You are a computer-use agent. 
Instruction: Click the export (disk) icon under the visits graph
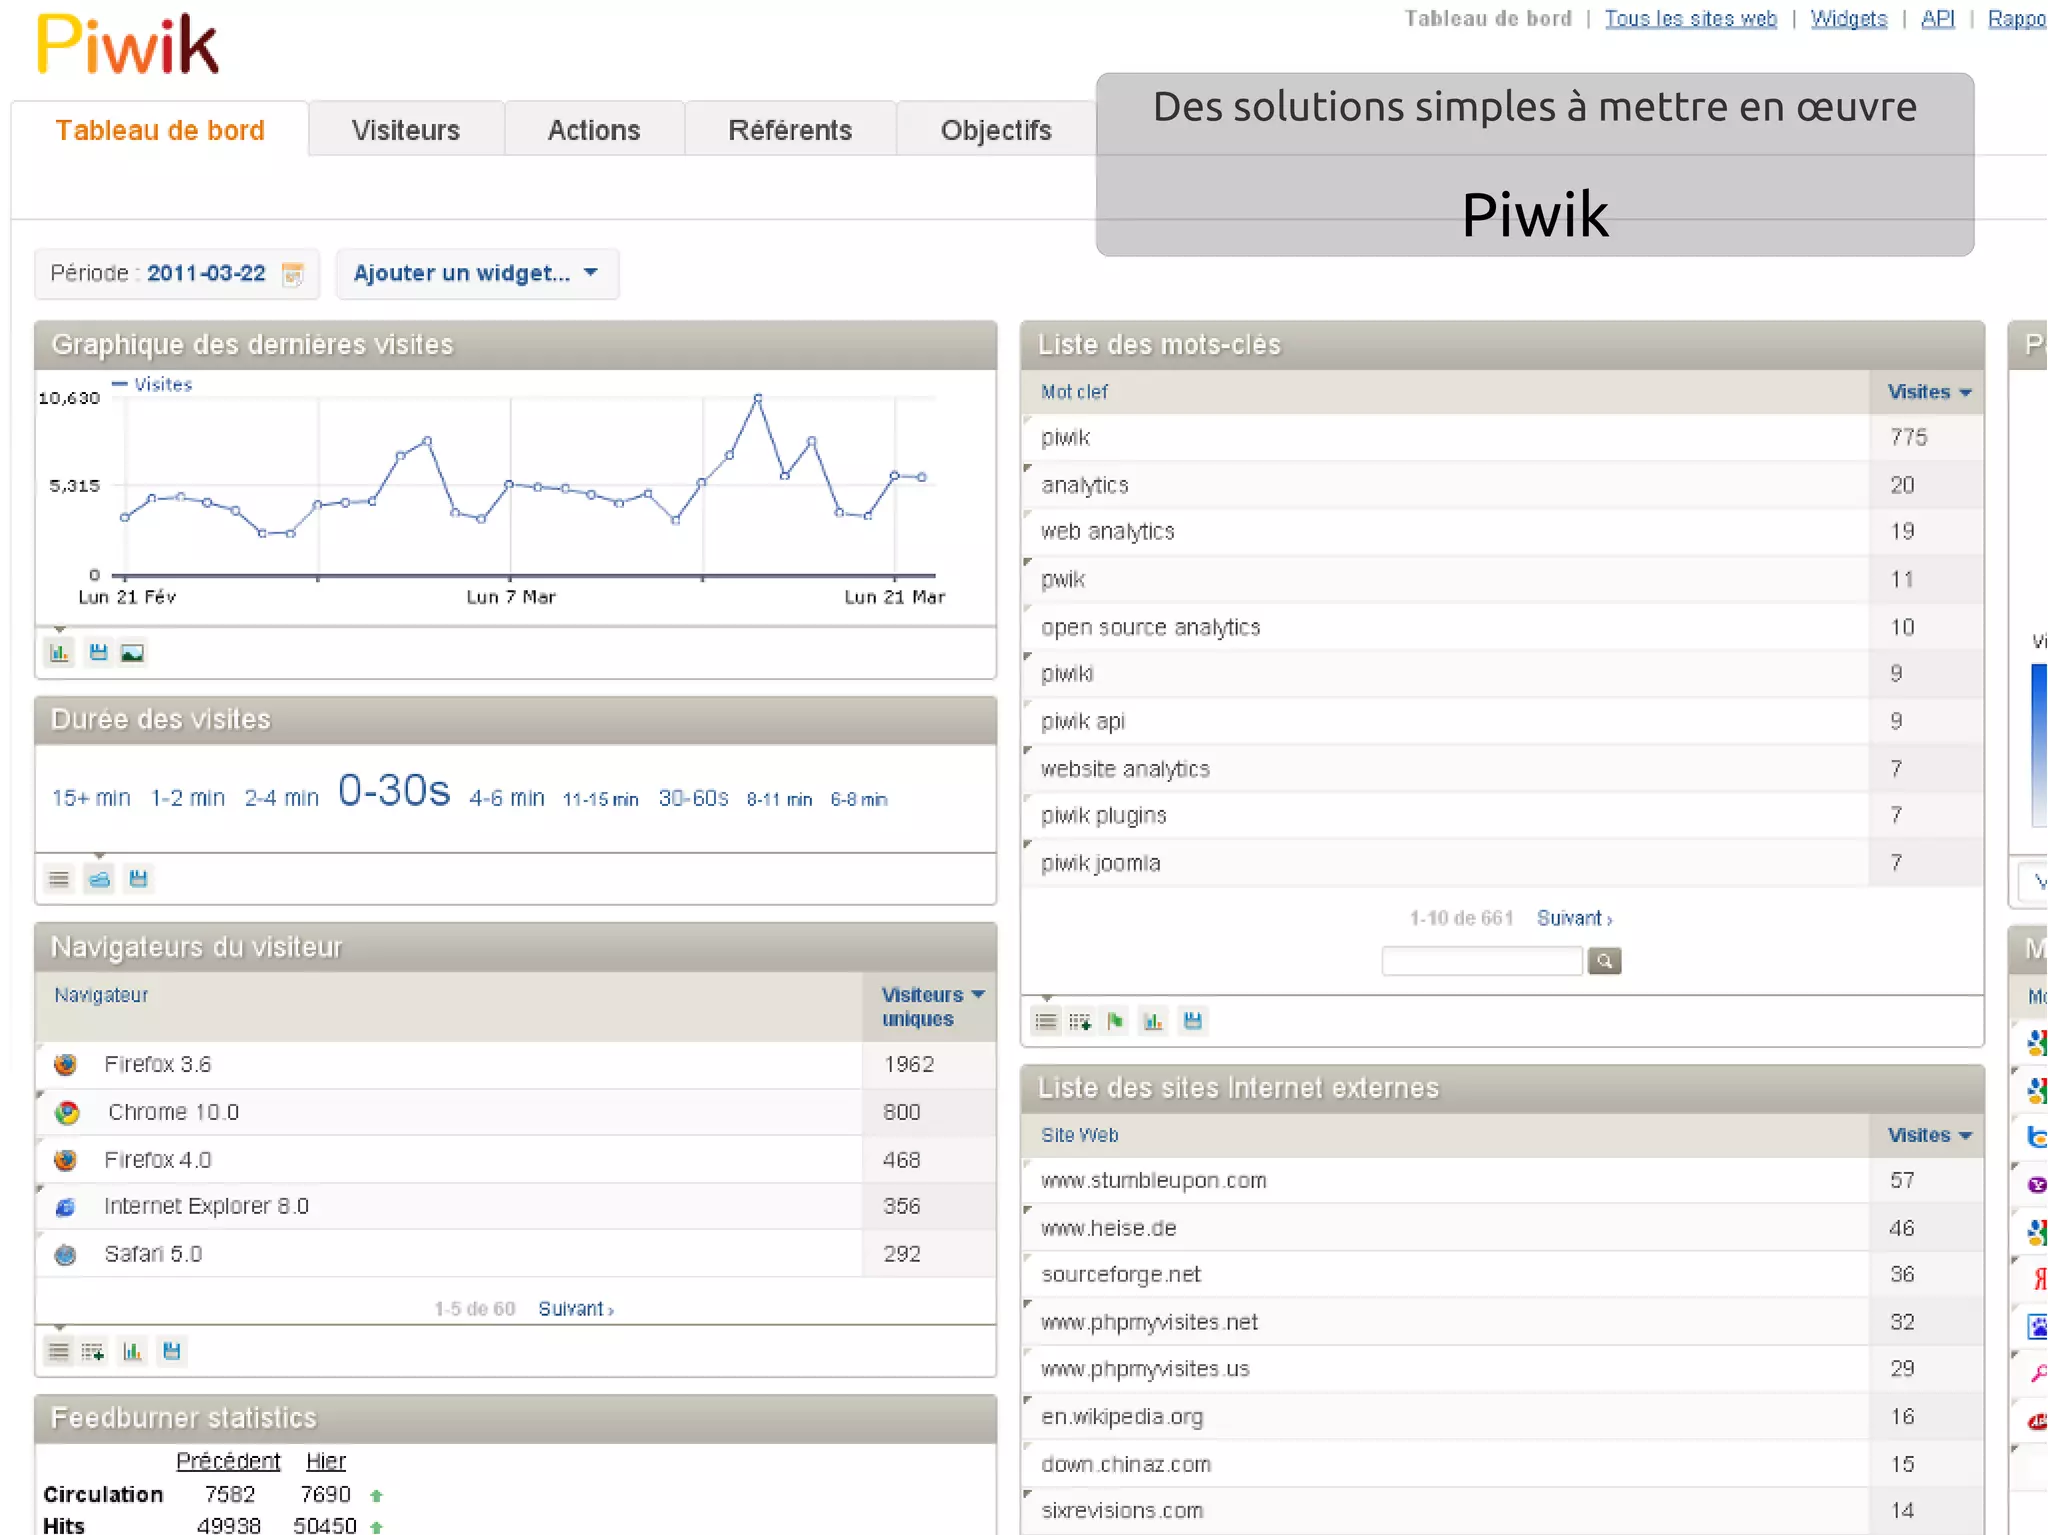98,653
